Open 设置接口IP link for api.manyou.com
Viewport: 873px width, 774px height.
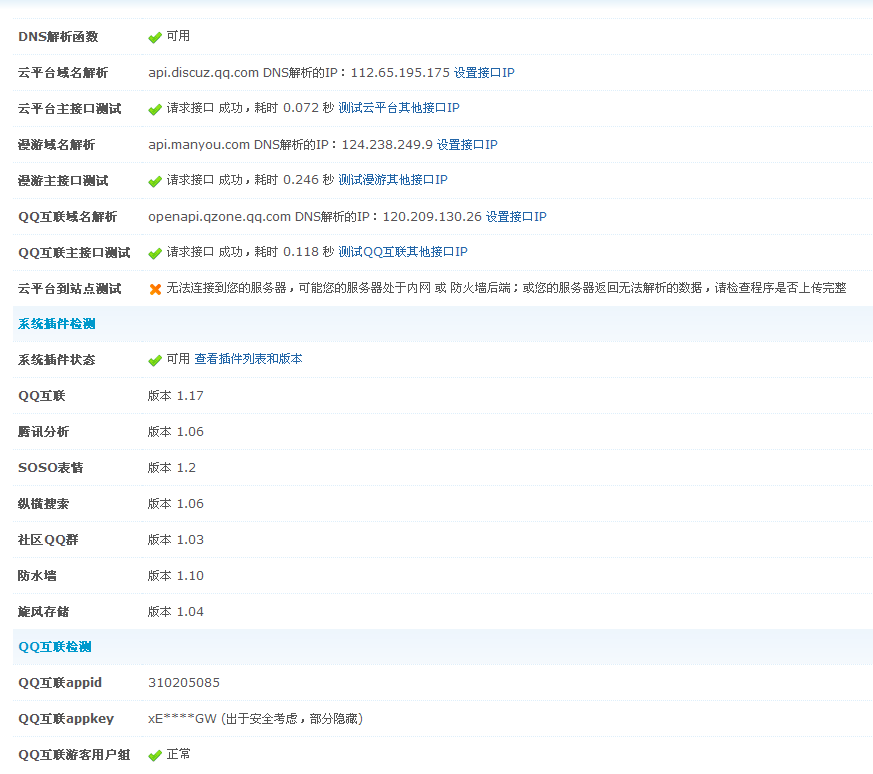[x=467, y=144]
